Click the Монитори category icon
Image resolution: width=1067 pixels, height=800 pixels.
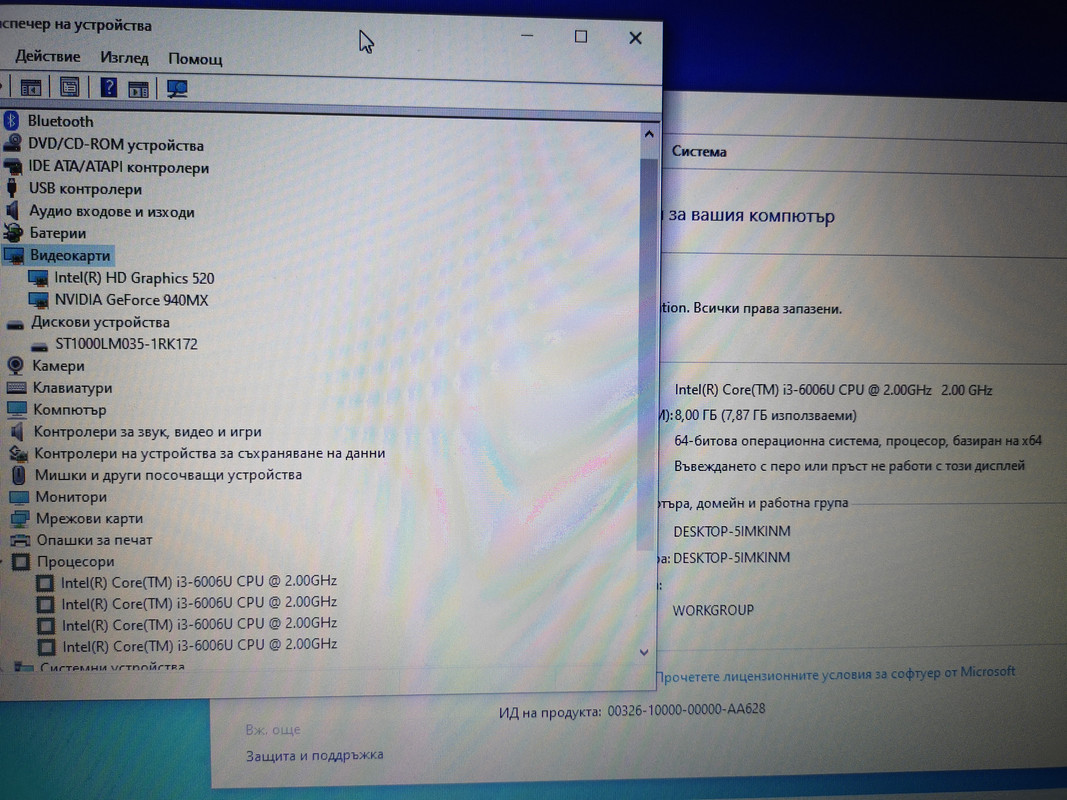point(19,497)
